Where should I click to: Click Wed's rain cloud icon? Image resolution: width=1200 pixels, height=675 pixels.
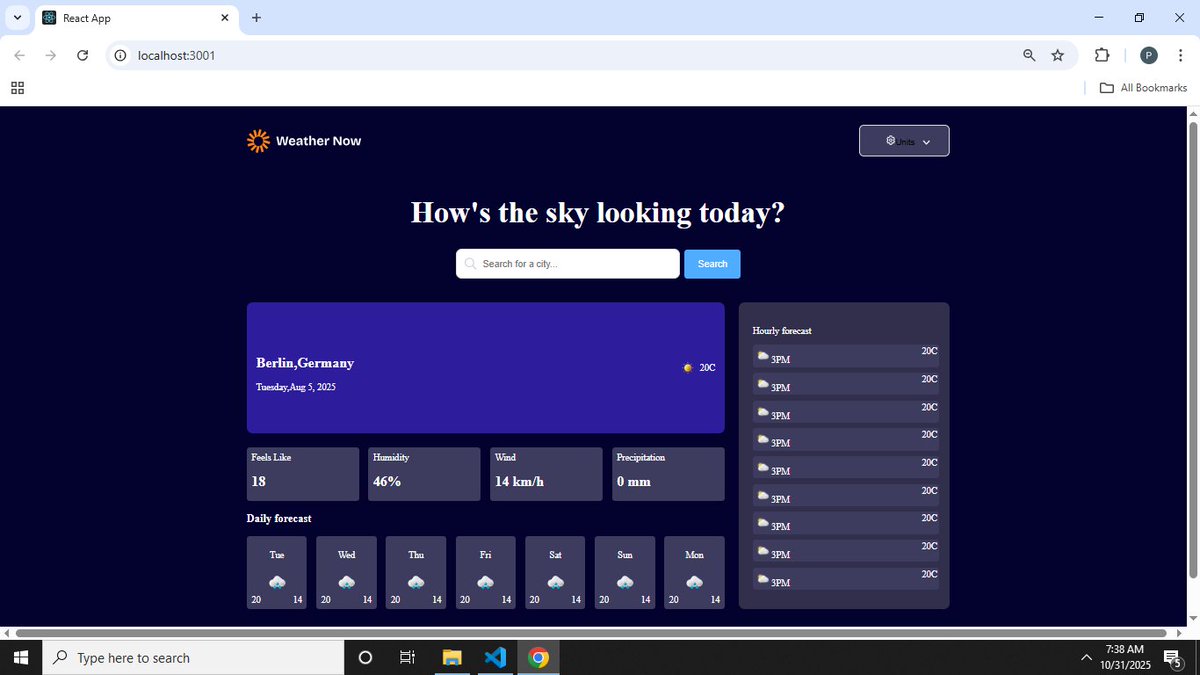(x=347, y=582)
